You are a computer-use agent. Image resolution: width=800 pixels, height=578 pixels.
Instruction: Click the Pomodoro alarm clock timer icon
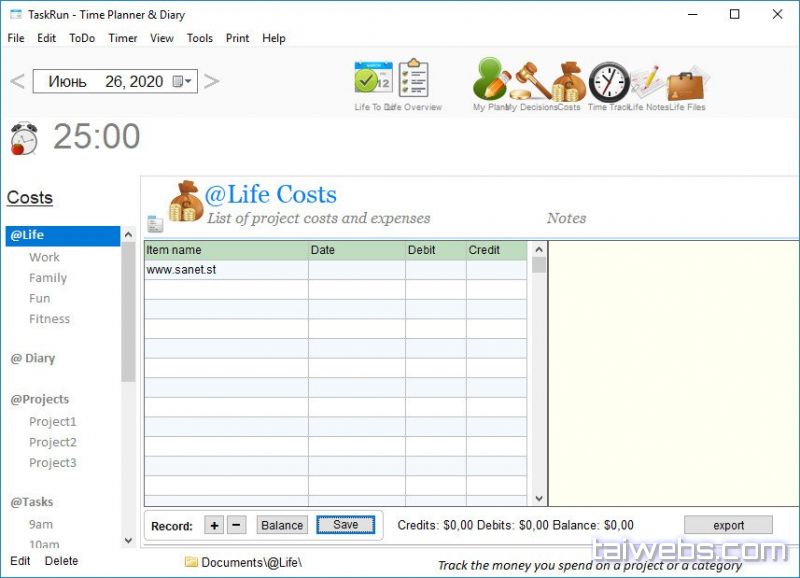click(x=23, y=138)
